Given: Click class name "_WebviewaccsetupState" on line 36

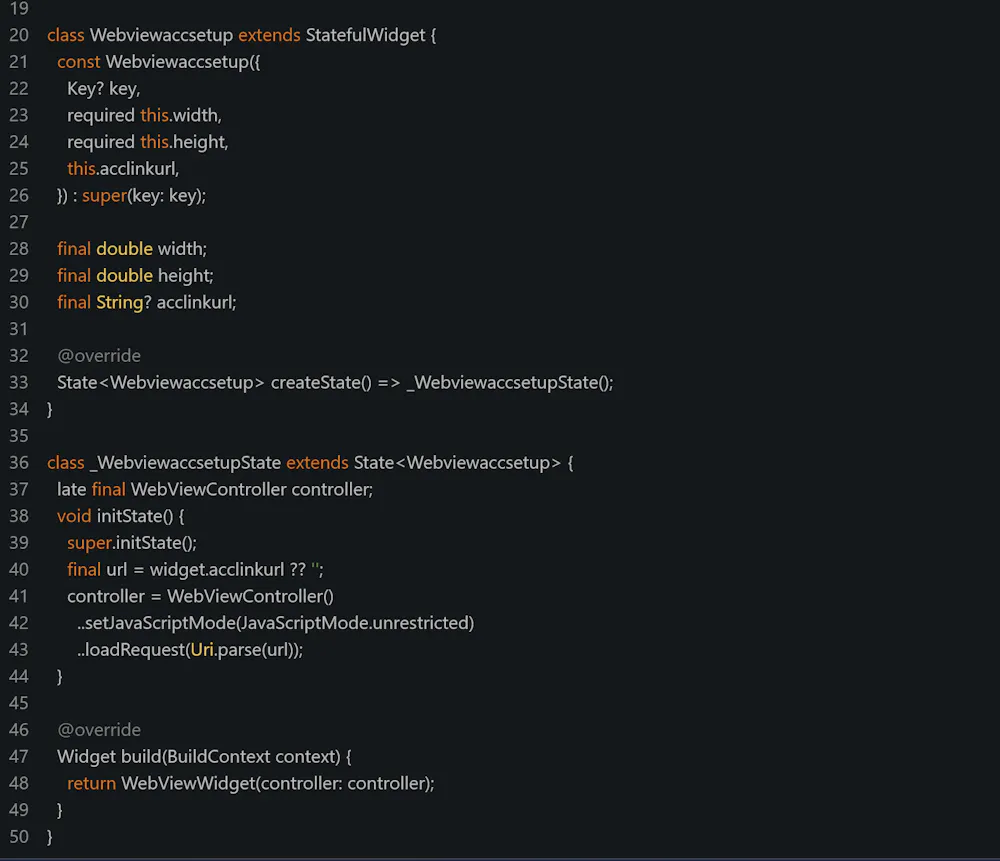Looking at the screenshot, I should click(186, 462).
